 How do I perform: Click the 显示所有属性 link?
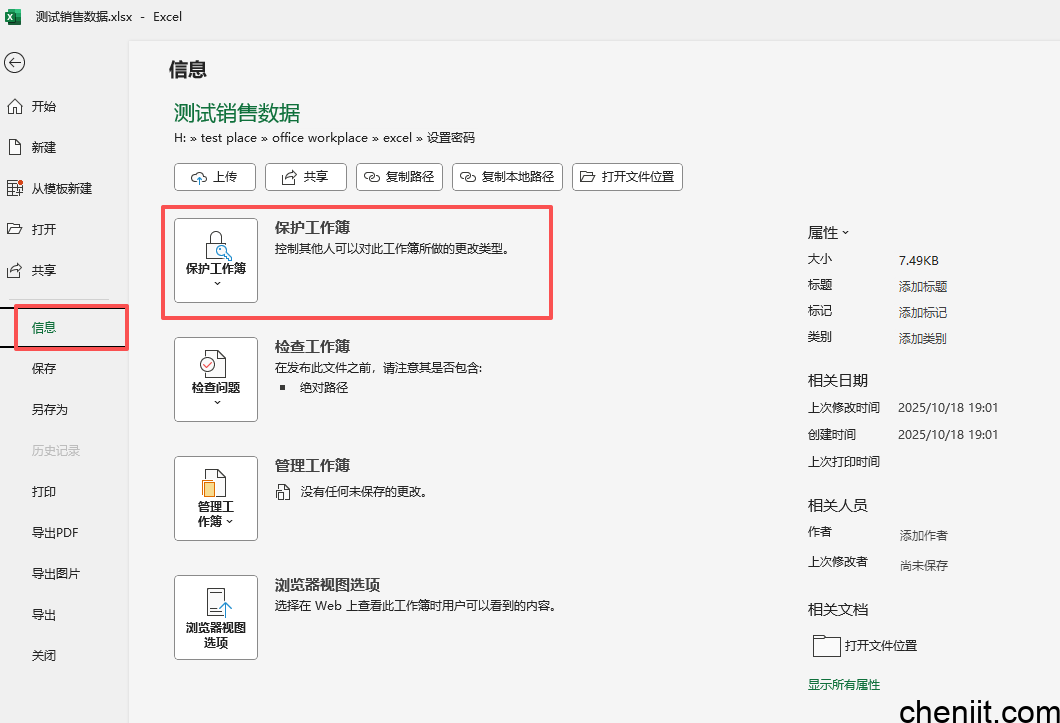(x=844, y=685)
